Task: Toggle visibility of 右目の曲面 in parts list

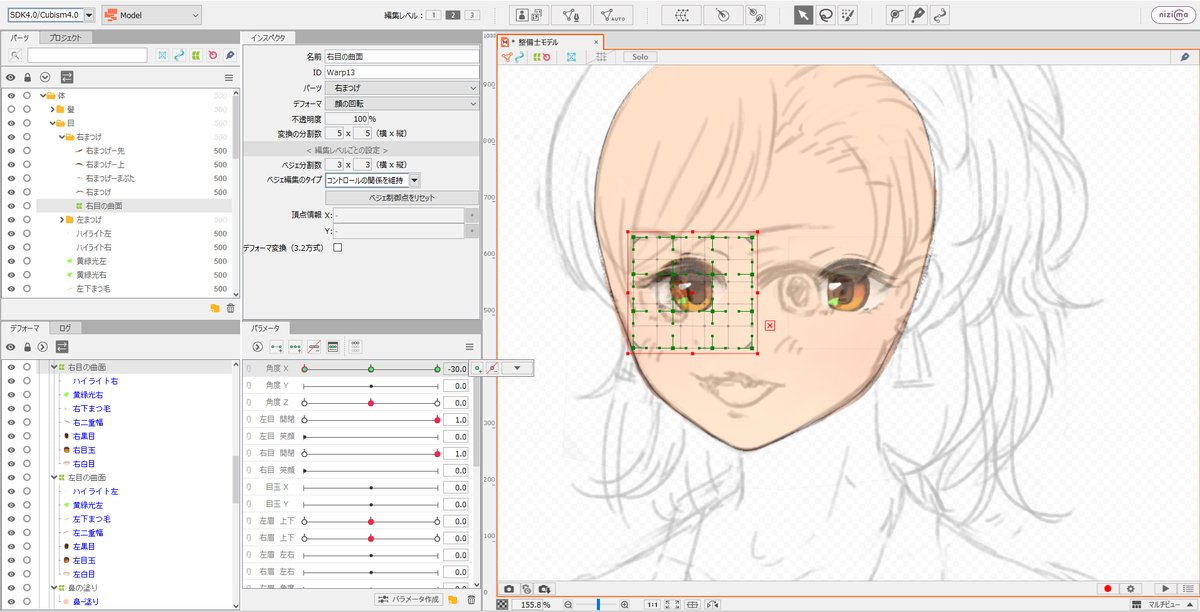Action: 10,206
